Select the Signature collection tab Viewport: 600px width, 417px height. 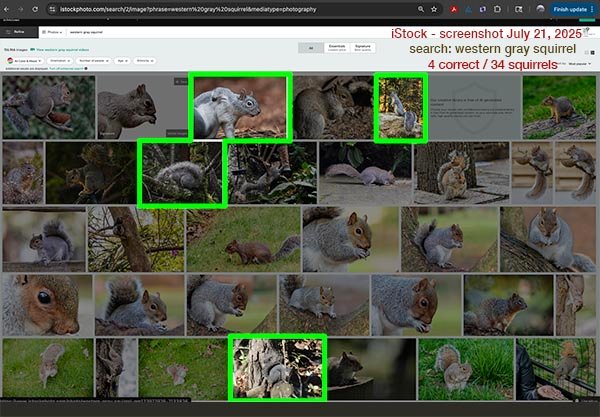click(x=362, y=48)
